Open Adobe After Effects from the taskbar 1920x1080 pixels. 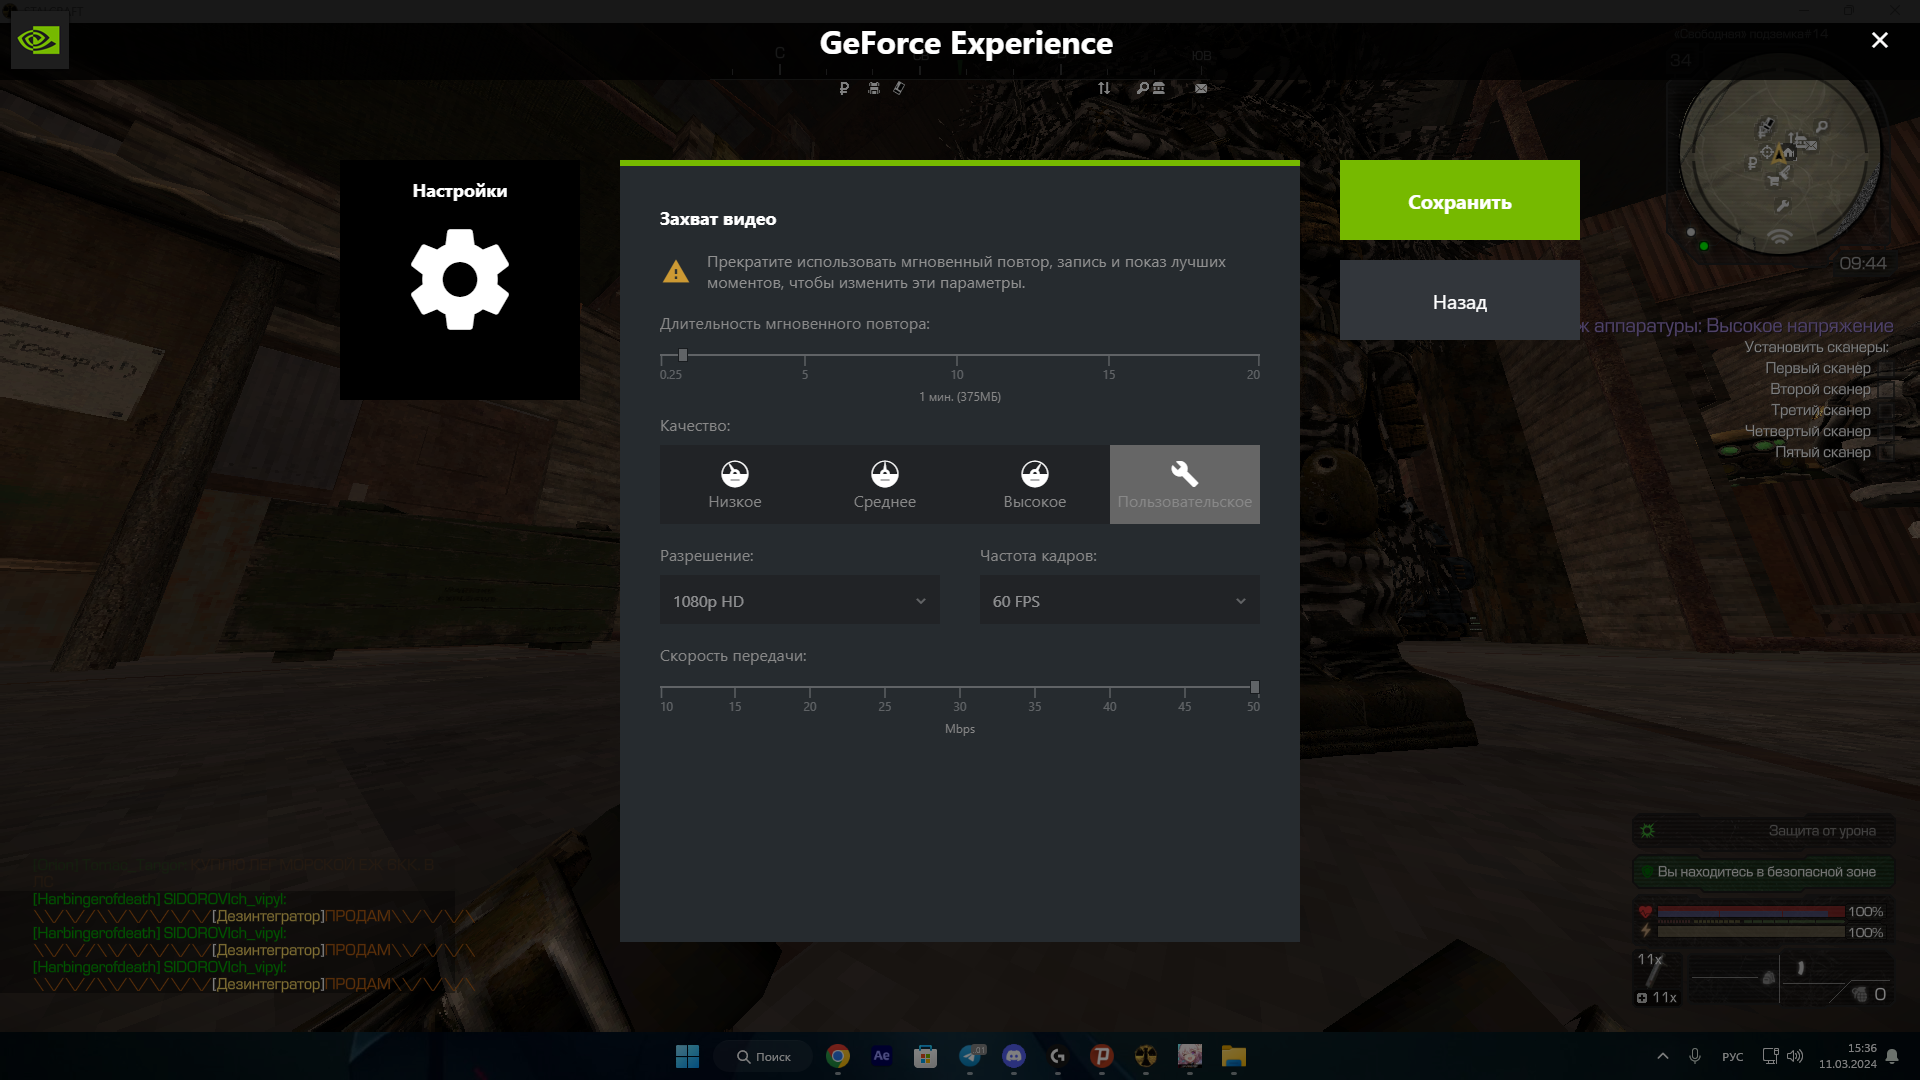click(881, 1056)
